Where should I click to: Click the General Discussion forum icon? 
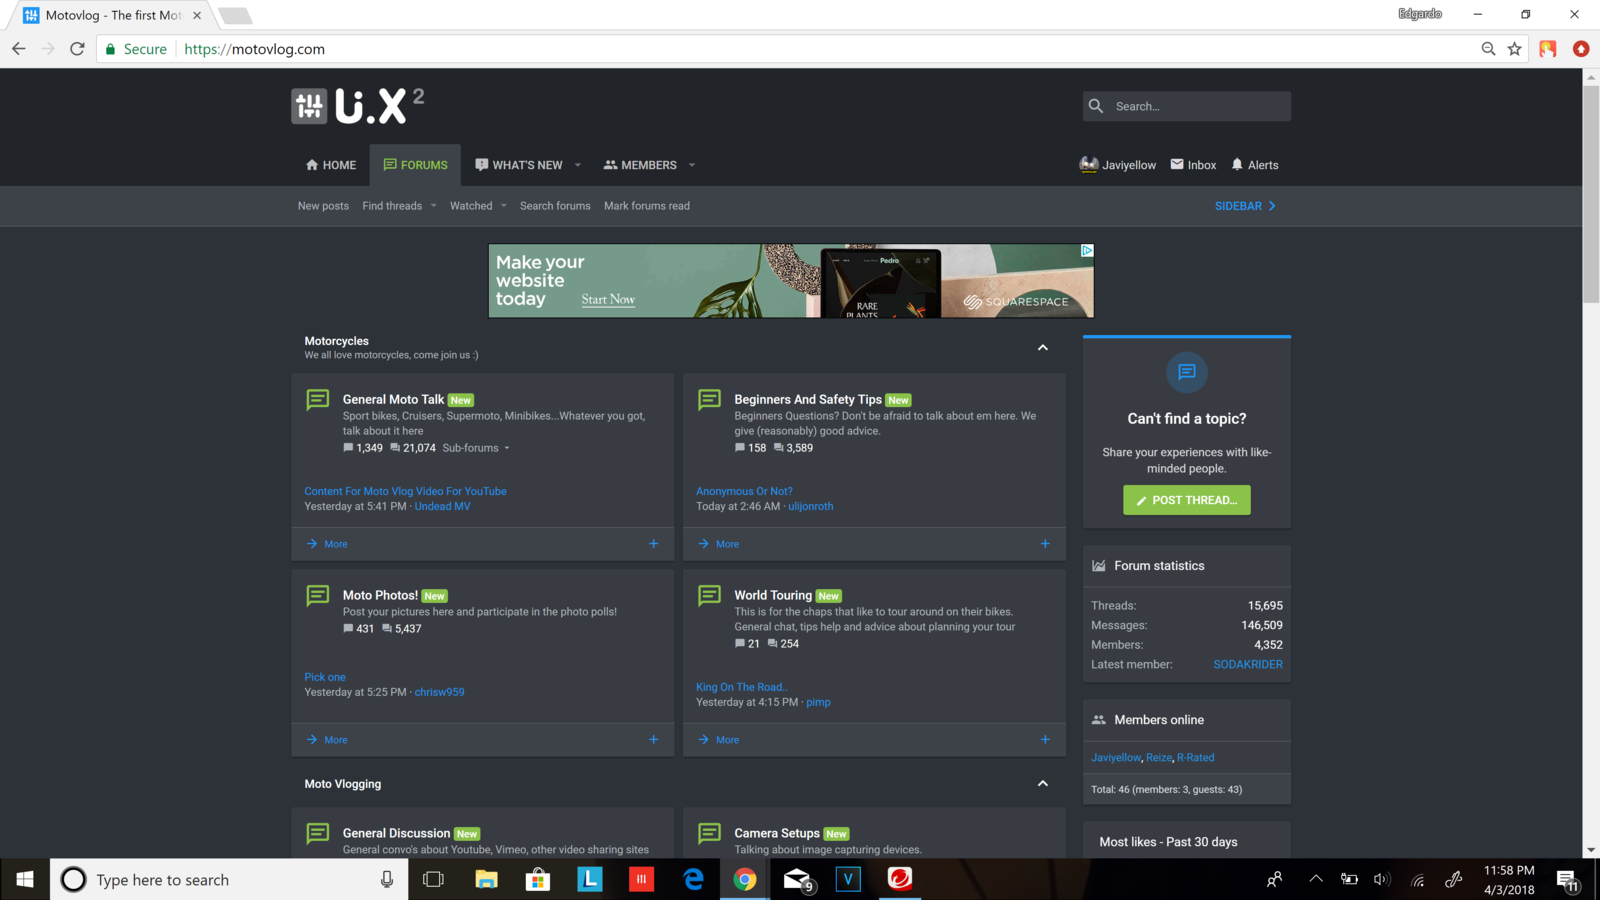pyautogui.click(x=318, y=834)
